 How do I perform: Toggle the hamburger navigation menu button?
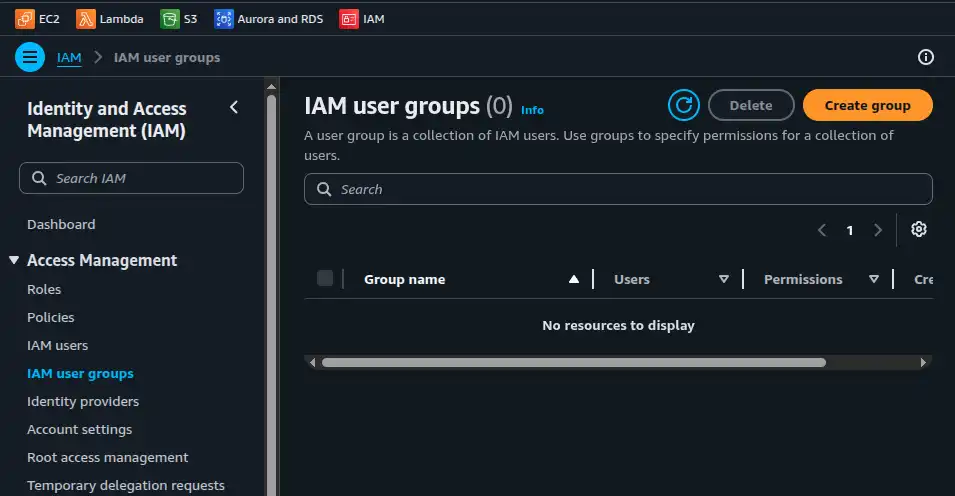click(30, 57)
